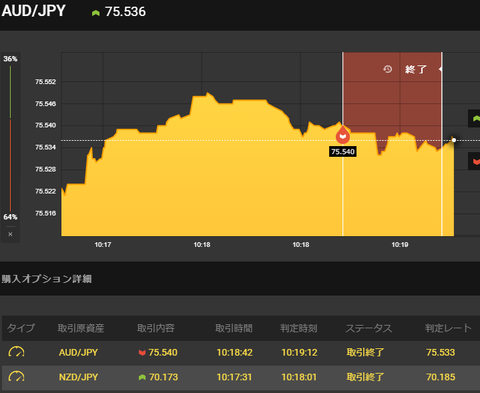Click the AUD/JPY title at top
480x393 pixels.
coord(33,11)
